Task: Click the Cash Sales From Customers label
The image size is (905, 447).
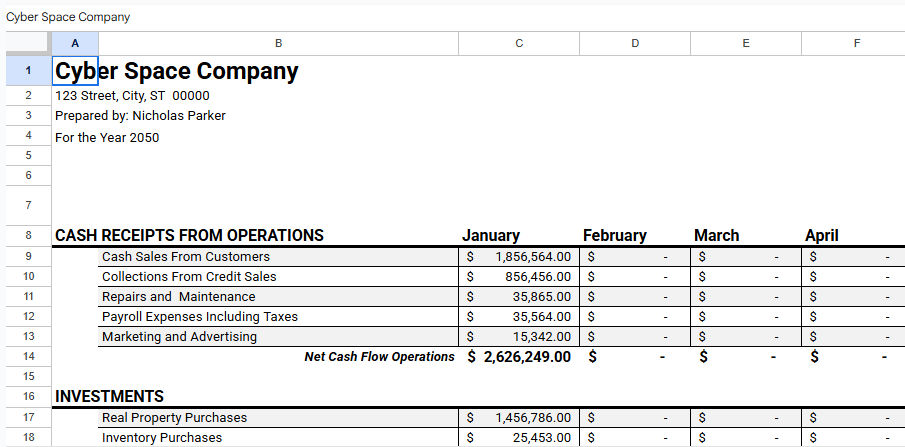Action: [185, 257]
